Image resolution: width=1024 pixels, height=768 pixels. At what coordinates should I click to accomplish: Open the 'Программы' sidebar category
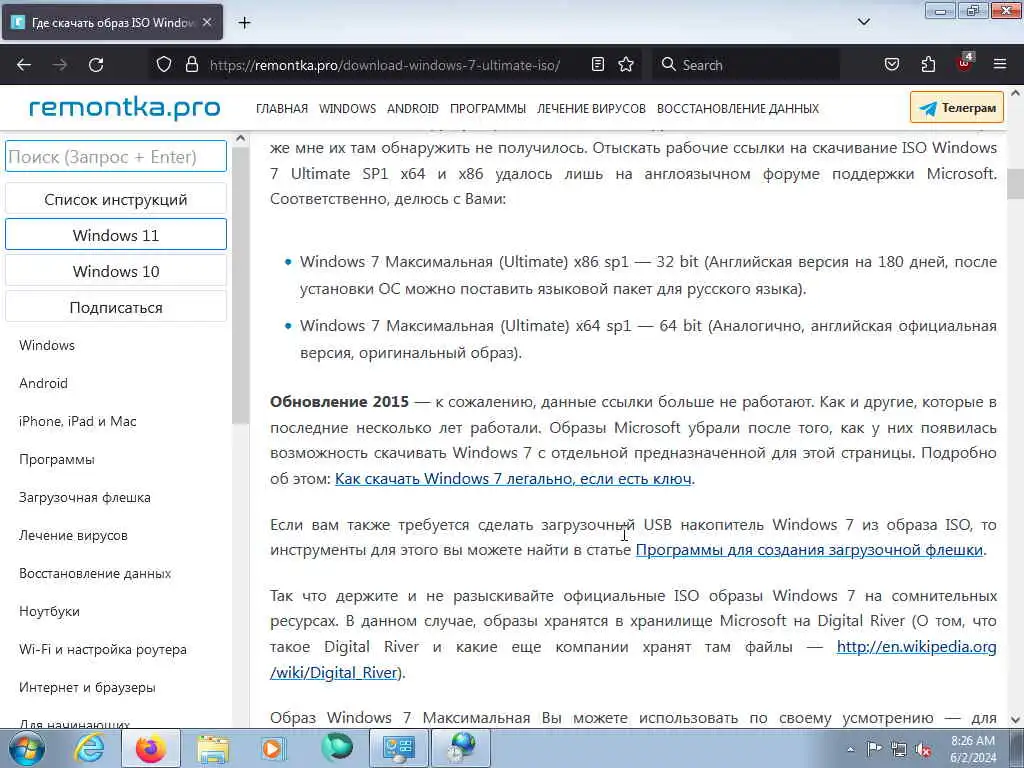[57, 460]
